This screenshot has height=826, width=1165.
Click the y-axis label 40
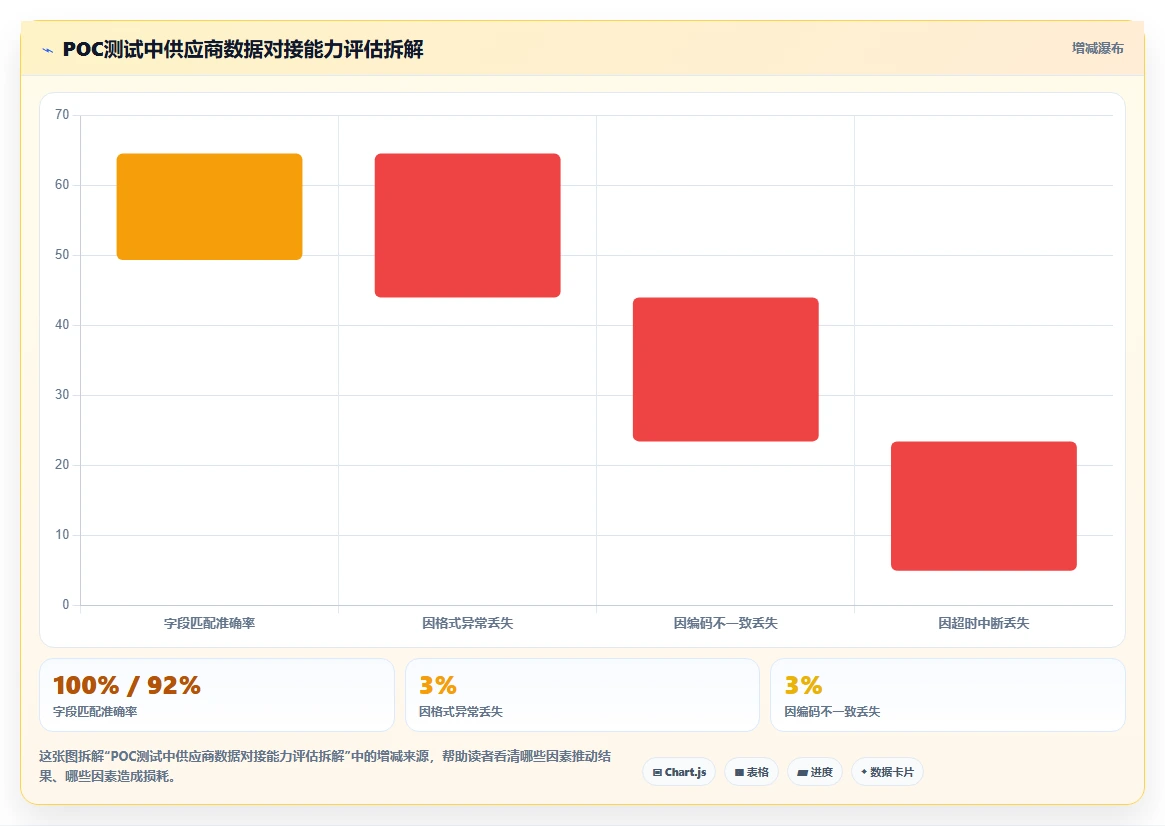(x=62, y=325)
